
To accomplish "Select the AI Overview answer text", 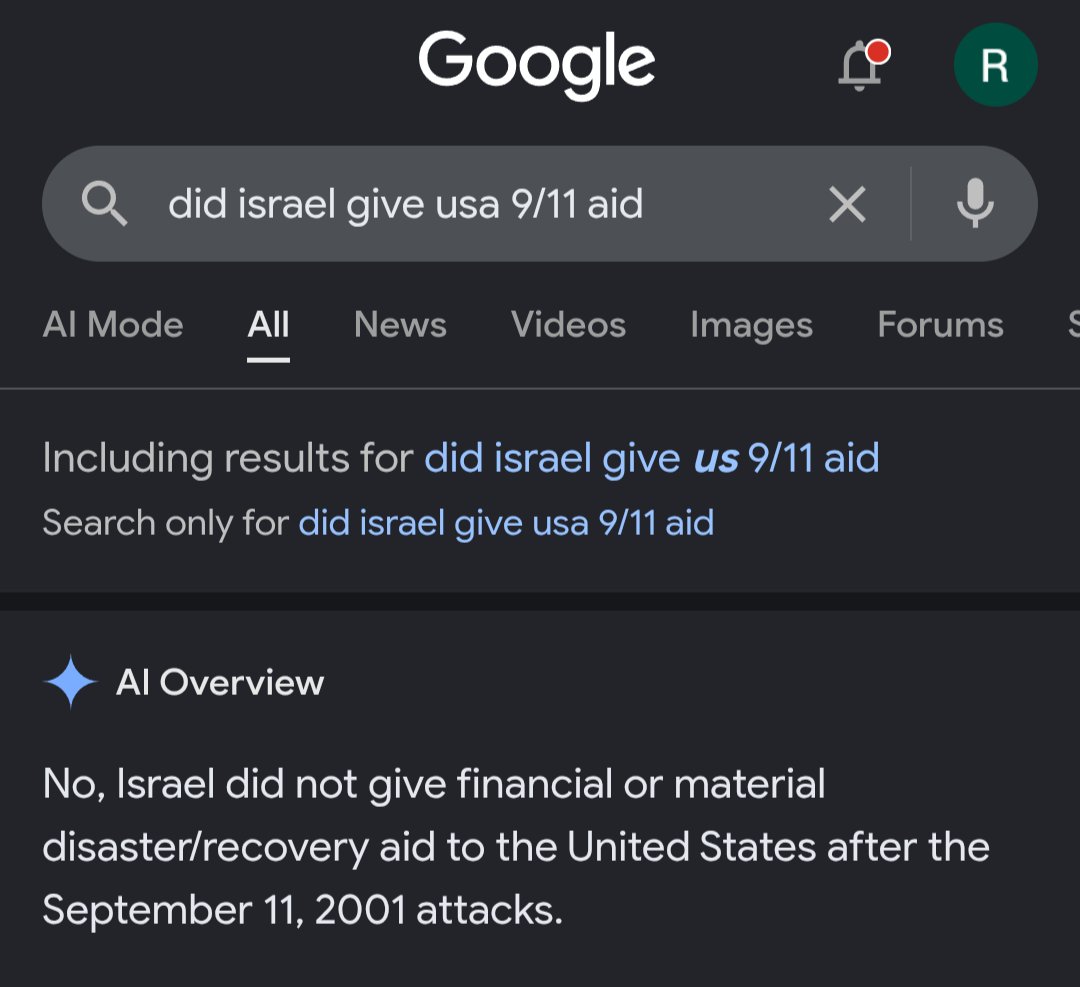I will [516, 846].
